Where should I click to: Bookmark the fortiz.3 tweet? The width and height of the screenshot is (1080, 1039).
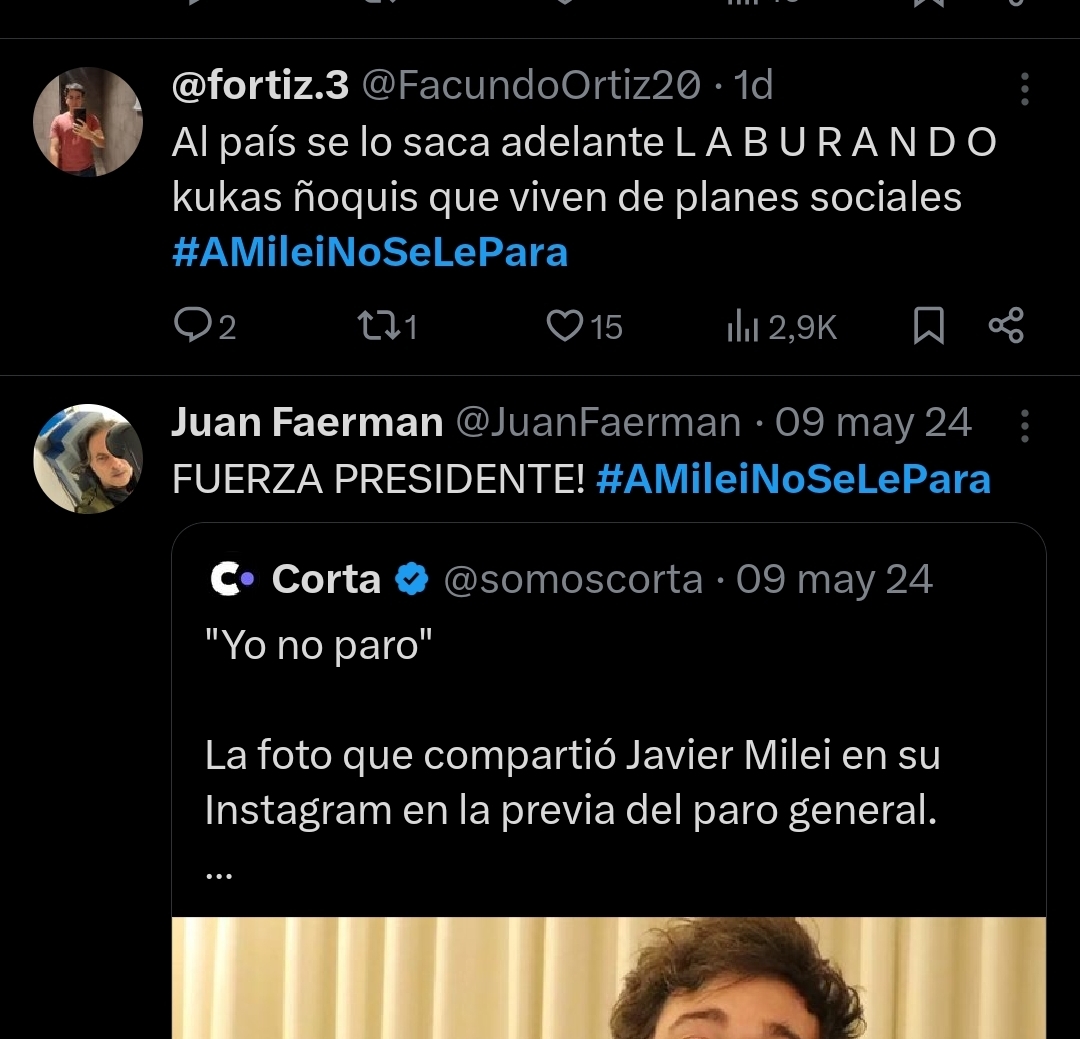coord(929,326)
